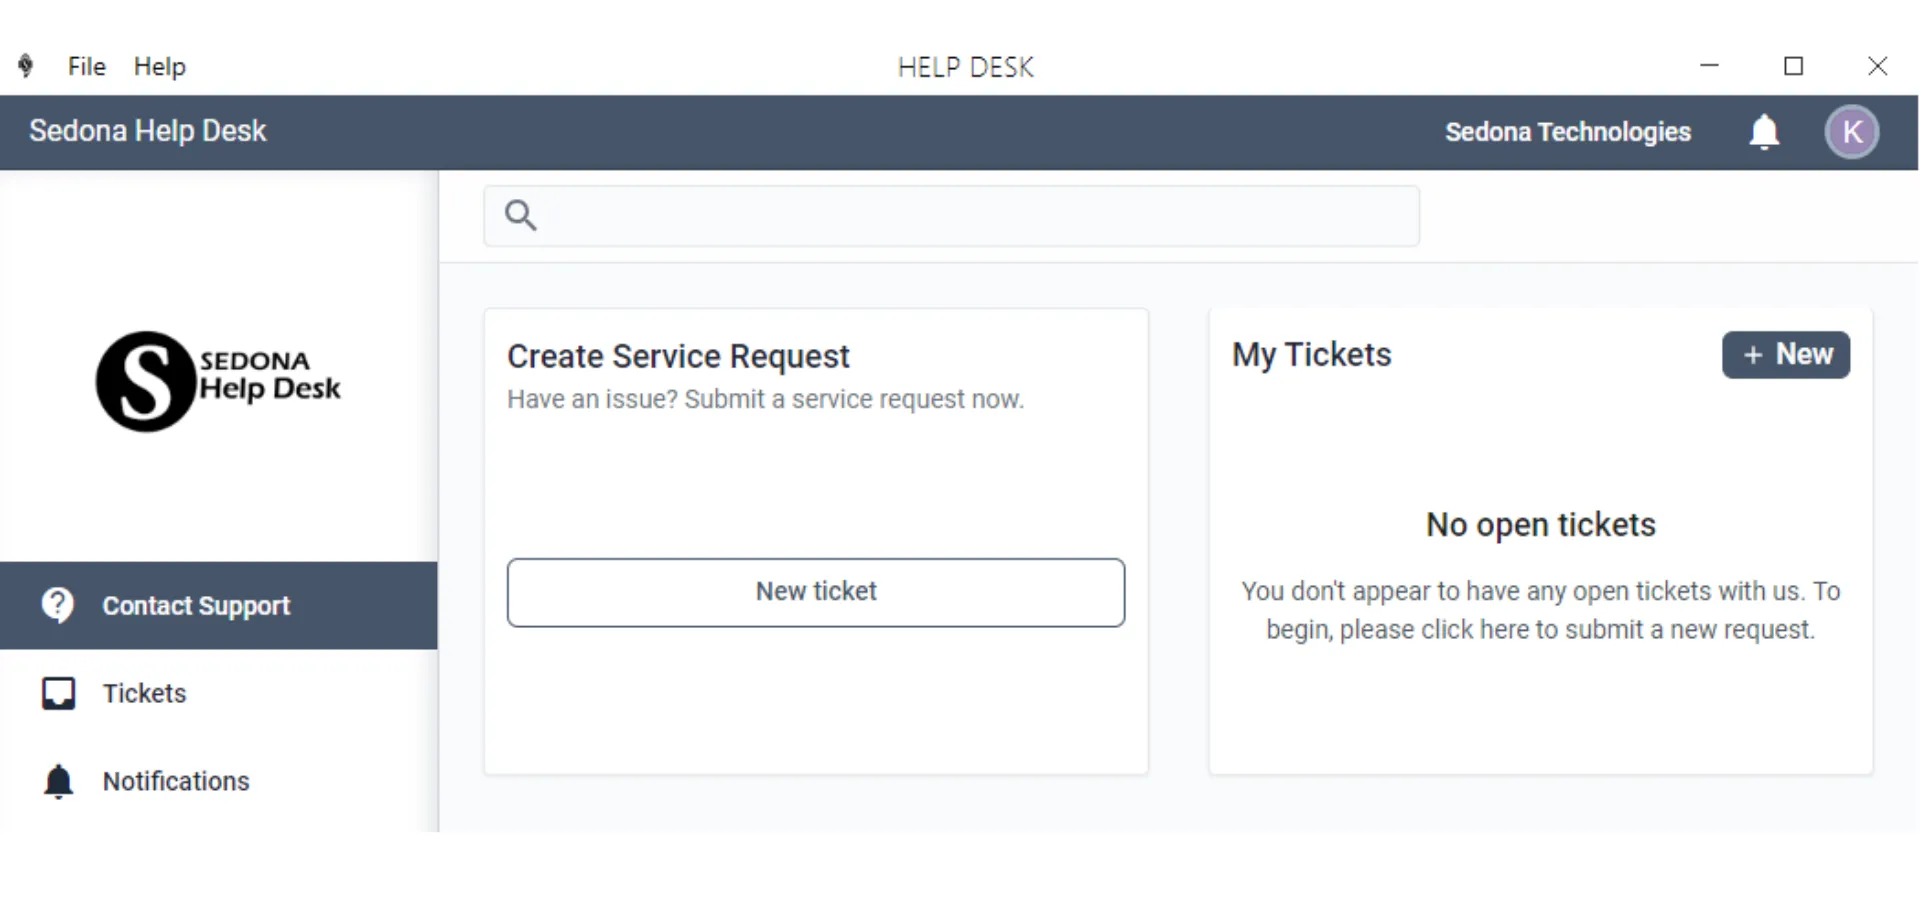Click the + New button in My Tickets
This screenshot has height=900, width=1920.
coord(1786,354)
